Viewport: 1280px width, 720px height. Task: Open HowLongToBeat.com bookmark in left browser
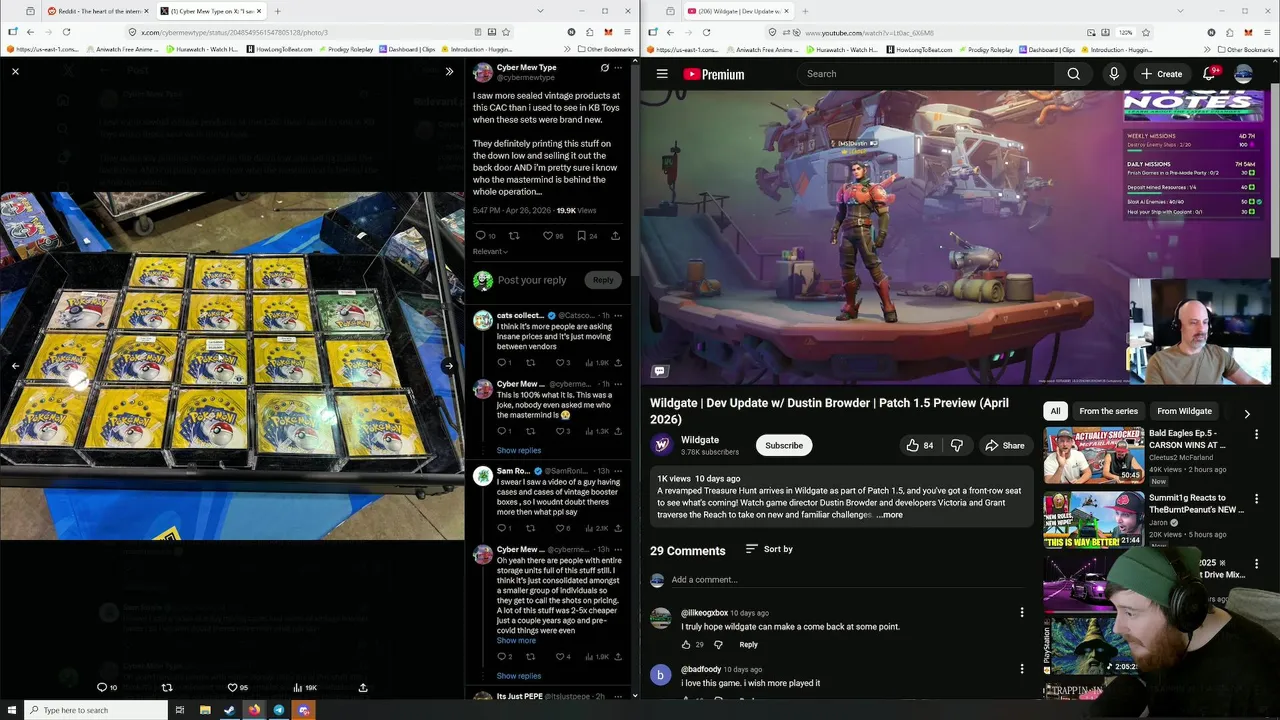(x=280, y=49)
